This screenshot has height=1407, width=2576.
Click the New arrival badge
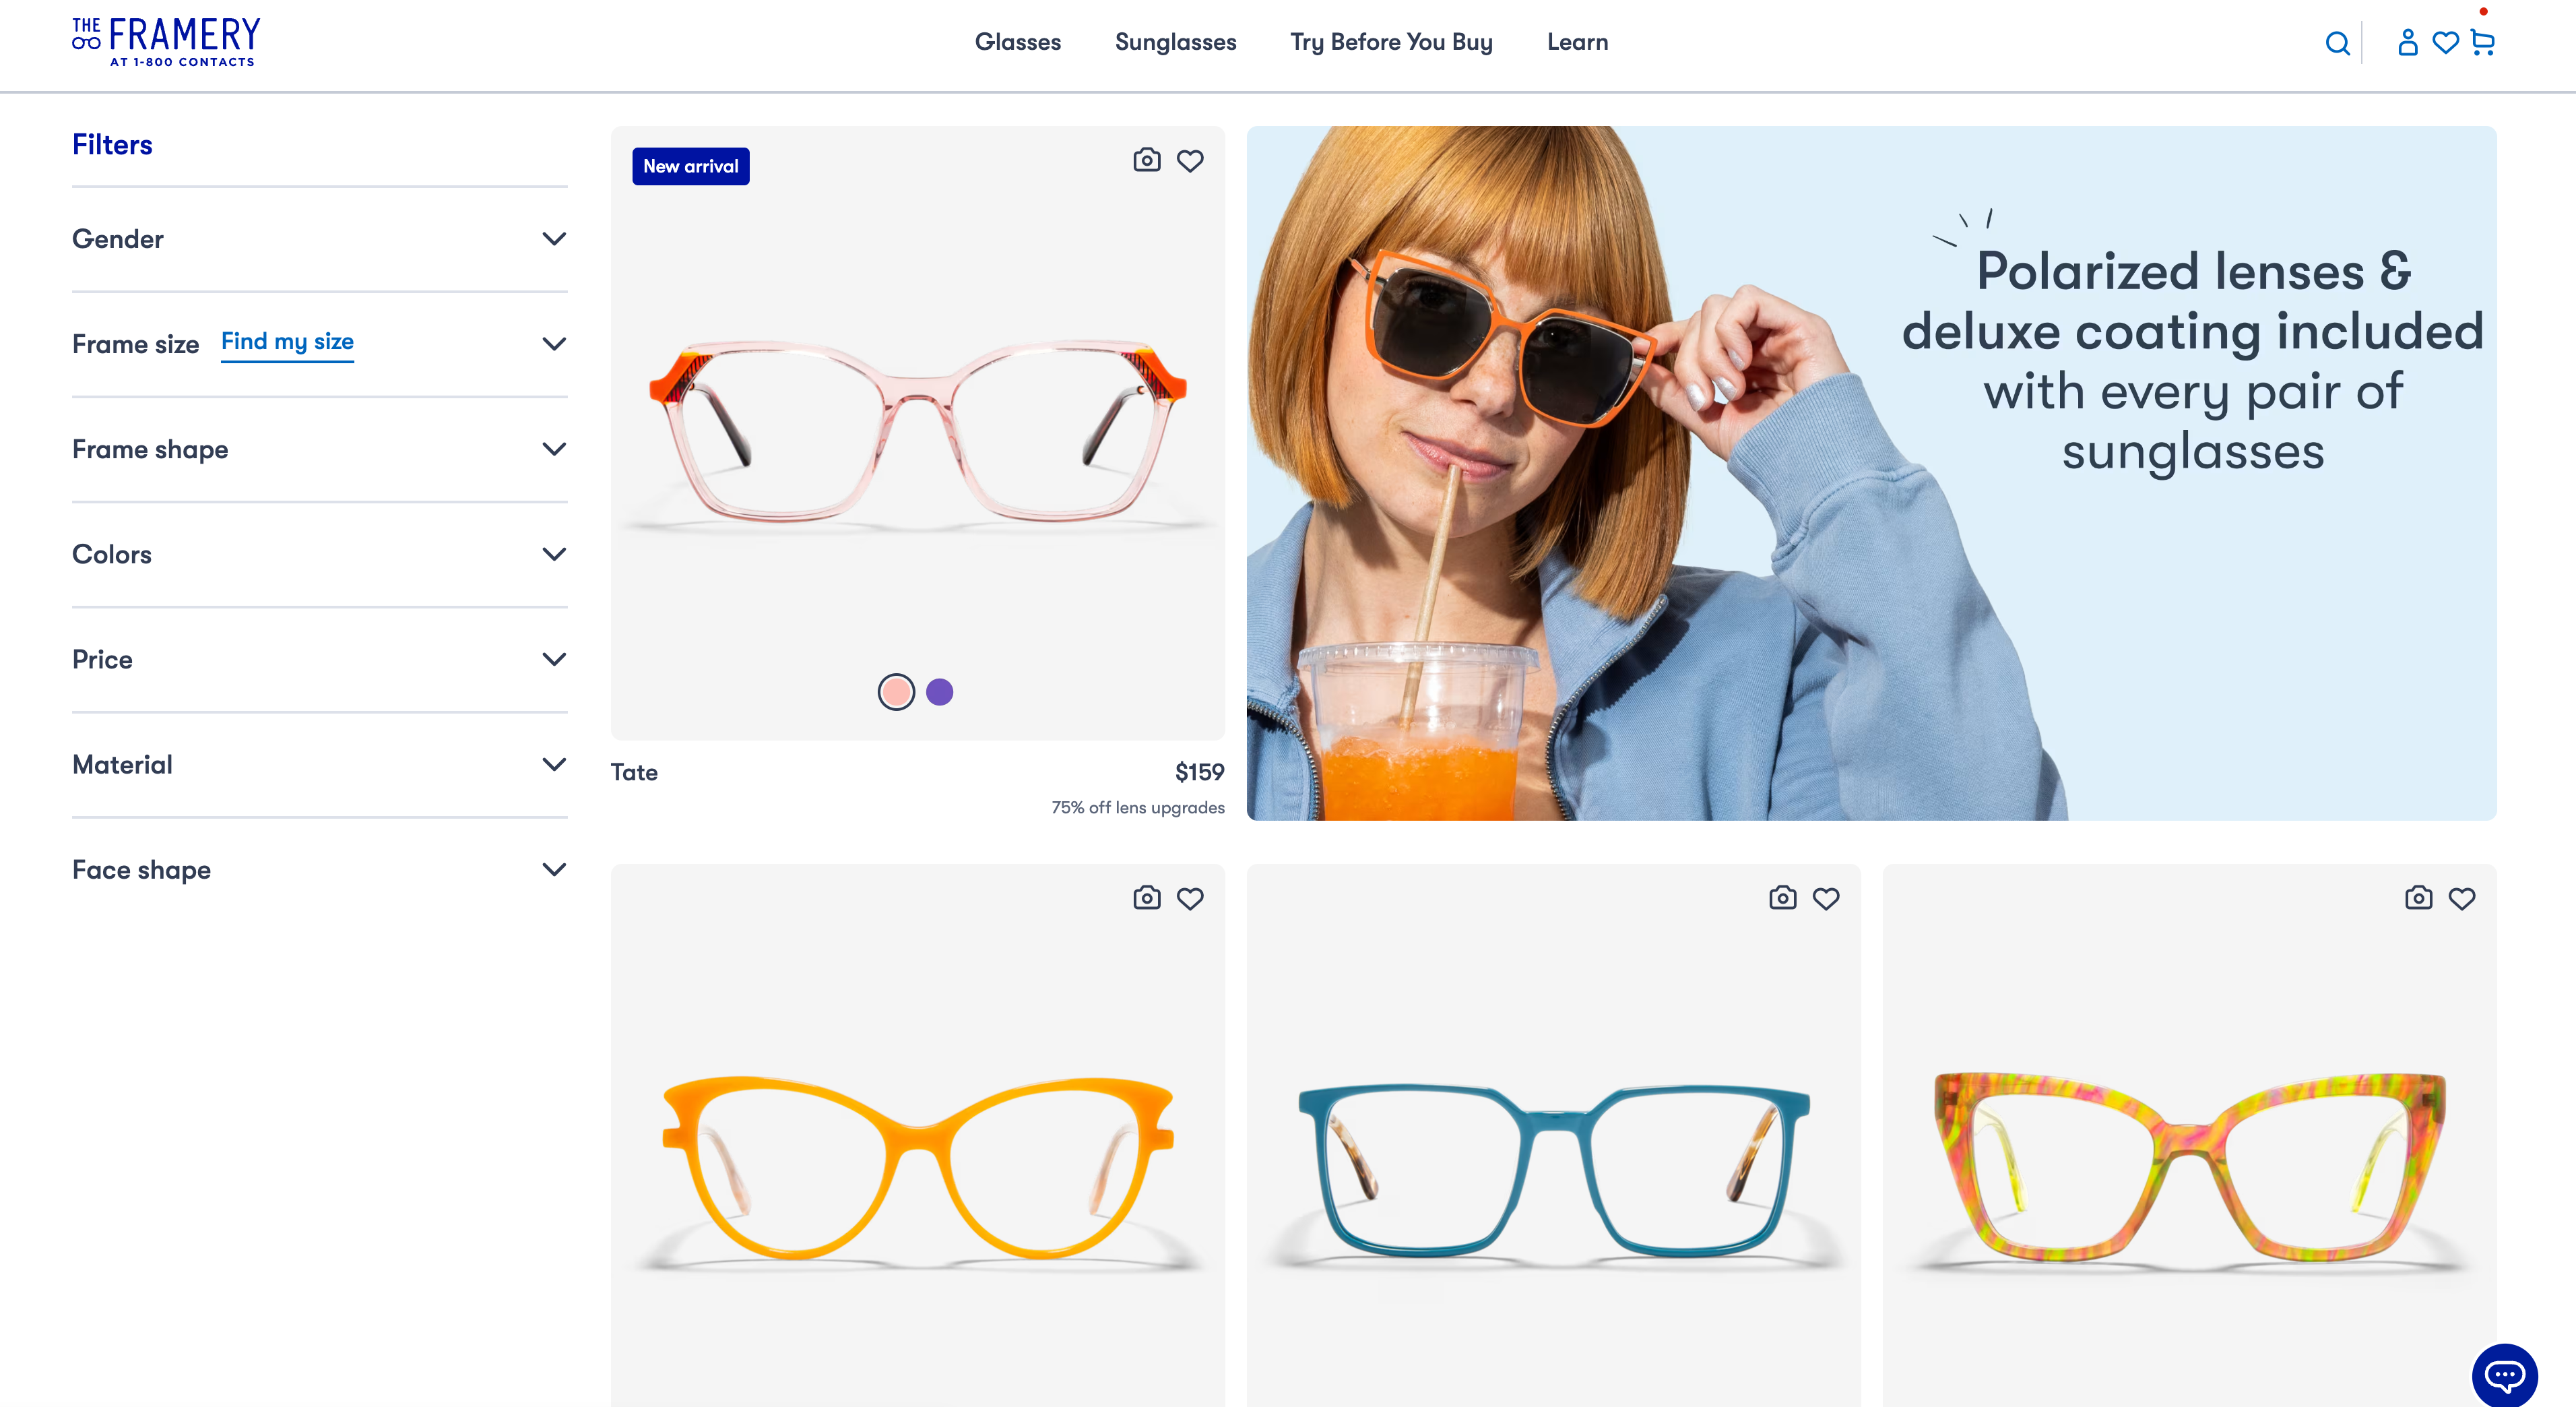[691, 166]
